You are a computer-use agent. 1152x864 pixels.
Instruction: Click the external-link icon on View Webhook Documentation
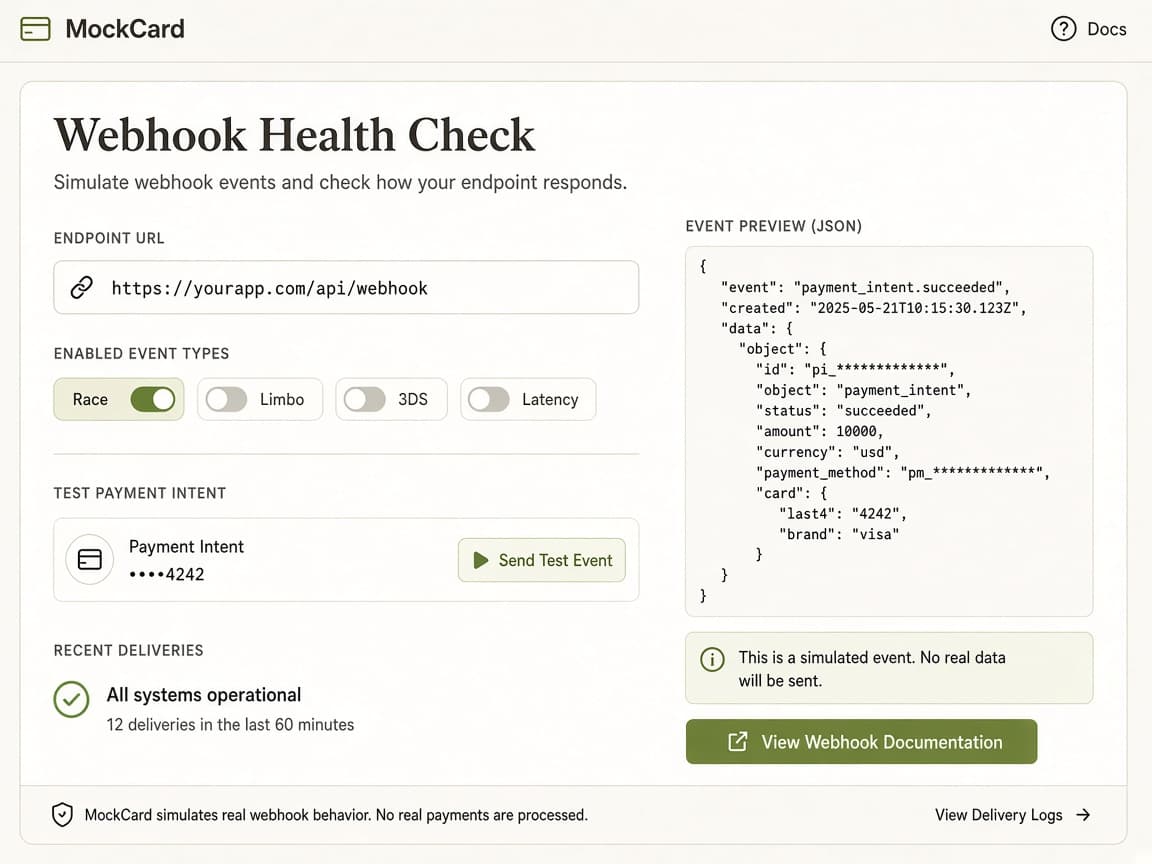(x=738, y=742)
